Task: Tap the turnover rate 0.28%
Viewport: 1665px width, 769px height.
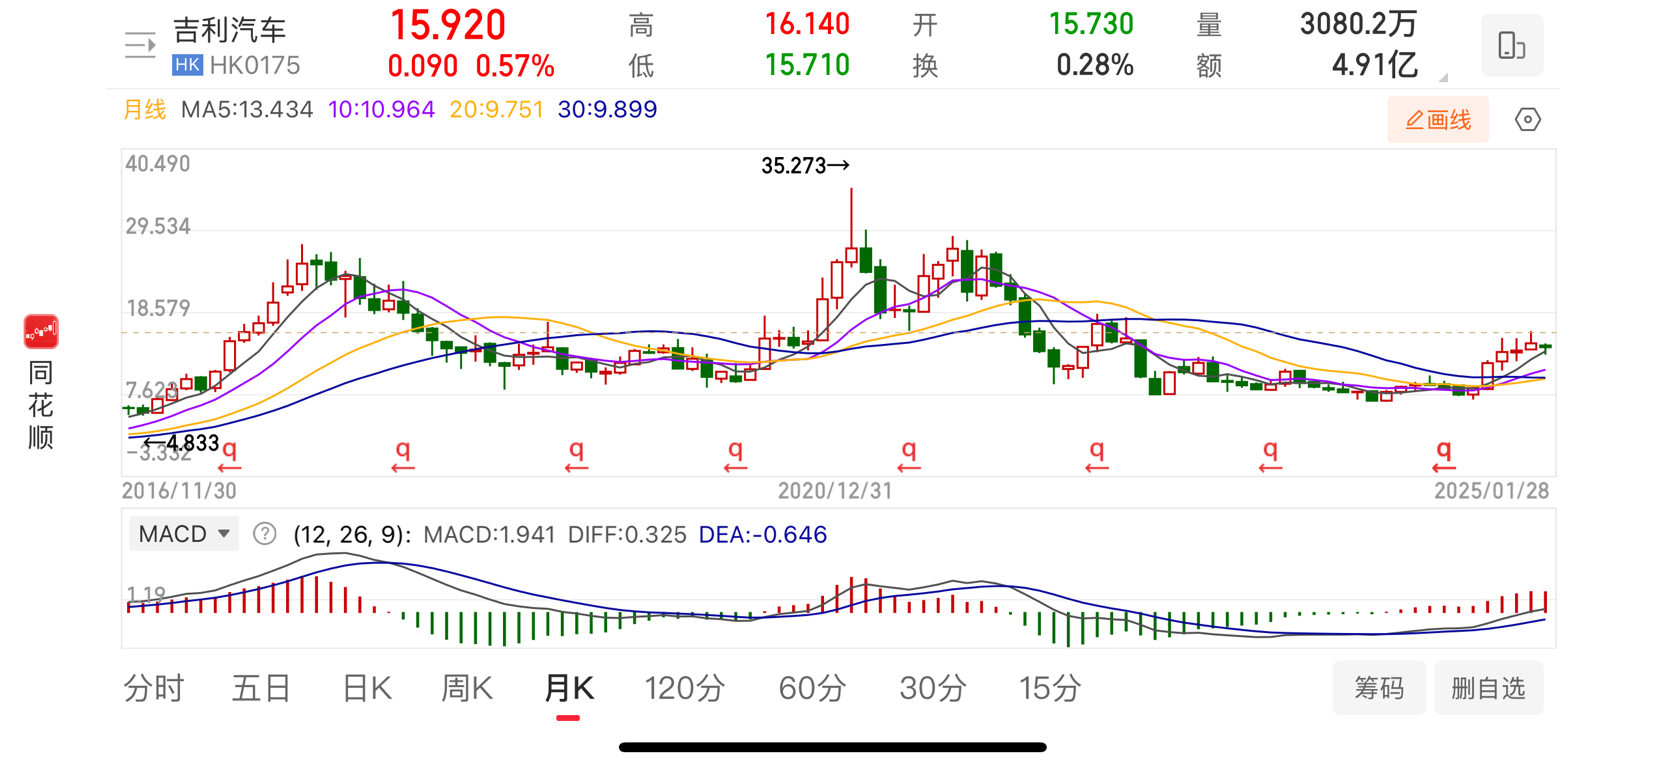Action: click(x=1095, y=65)
